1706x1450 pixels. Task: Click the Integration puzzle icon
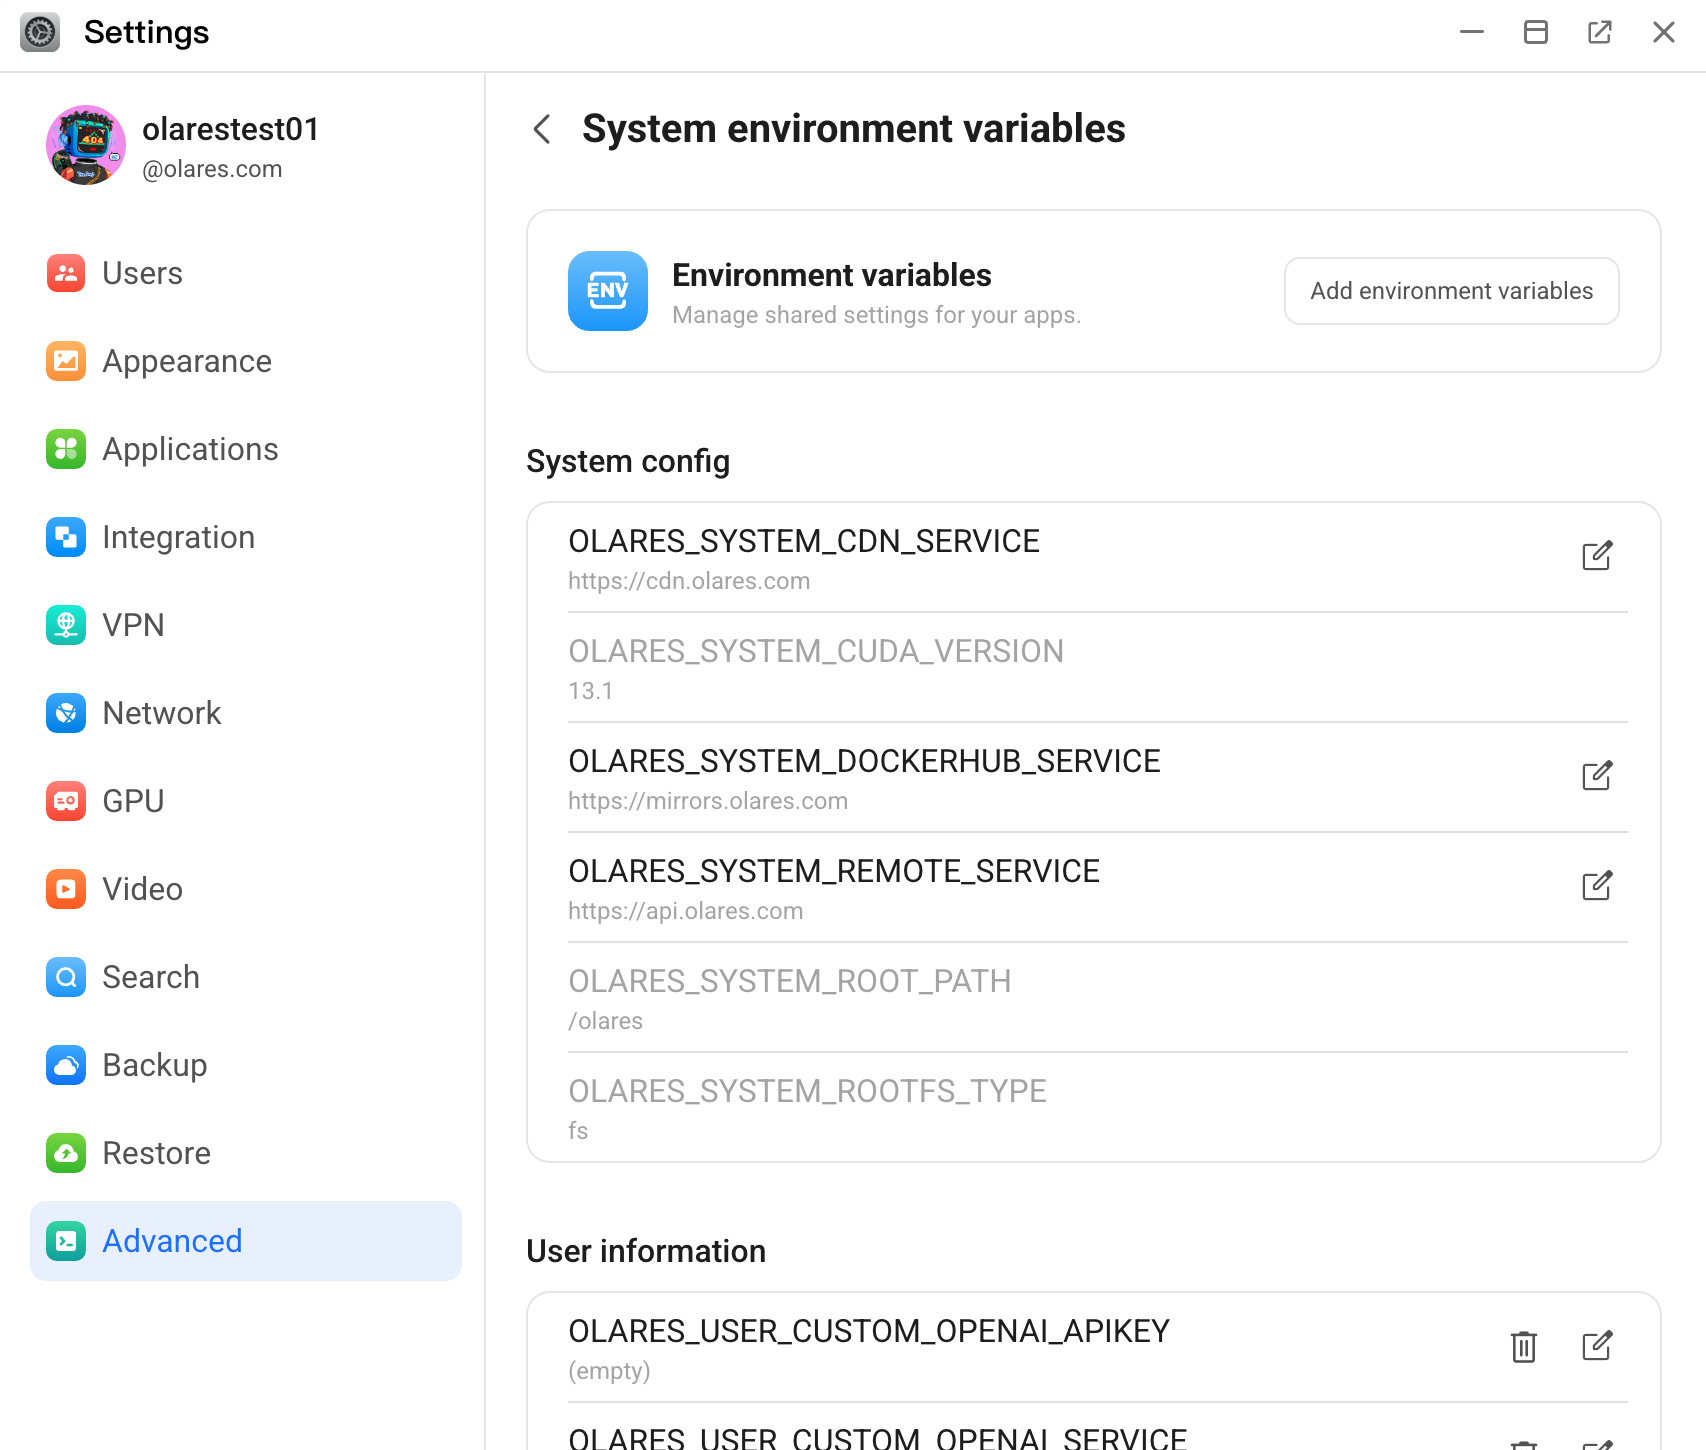[x=65, y=537]
